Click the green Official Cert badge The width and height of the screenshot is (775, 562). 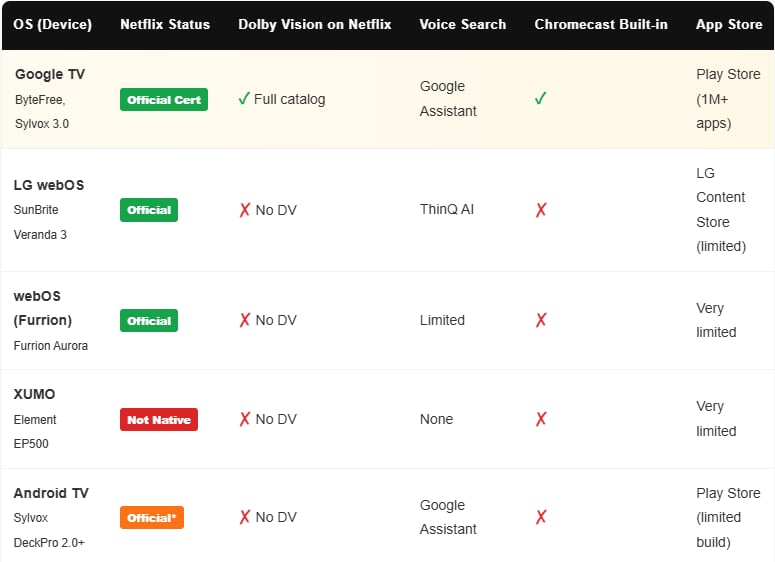pyautogui.click(x=164, y=100)
